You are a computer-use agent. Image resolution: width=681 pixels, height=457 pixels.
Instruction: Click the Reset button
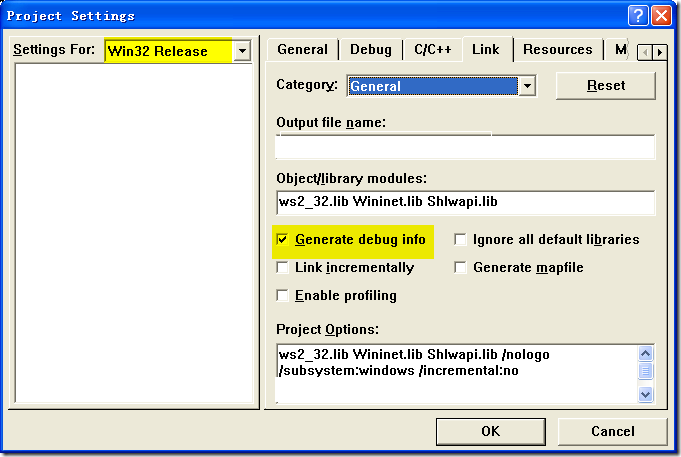click(x=606, y=86)
